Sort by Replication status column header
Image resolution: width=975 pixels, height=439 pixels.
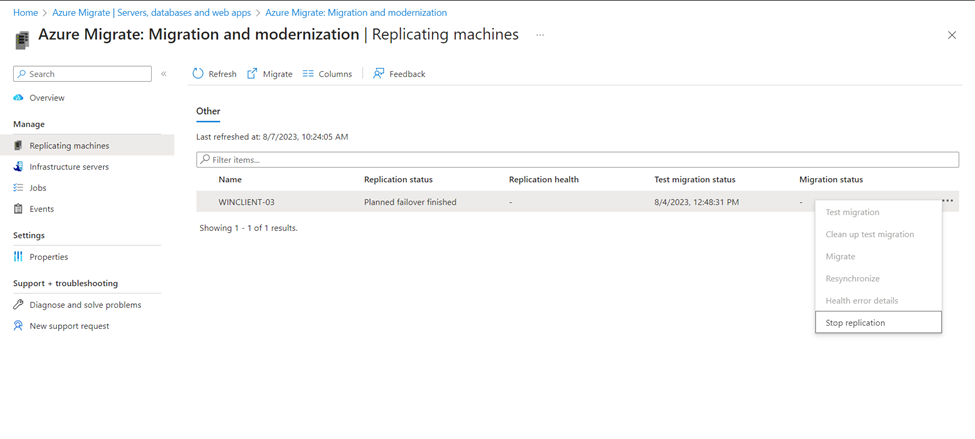(399, 180)
